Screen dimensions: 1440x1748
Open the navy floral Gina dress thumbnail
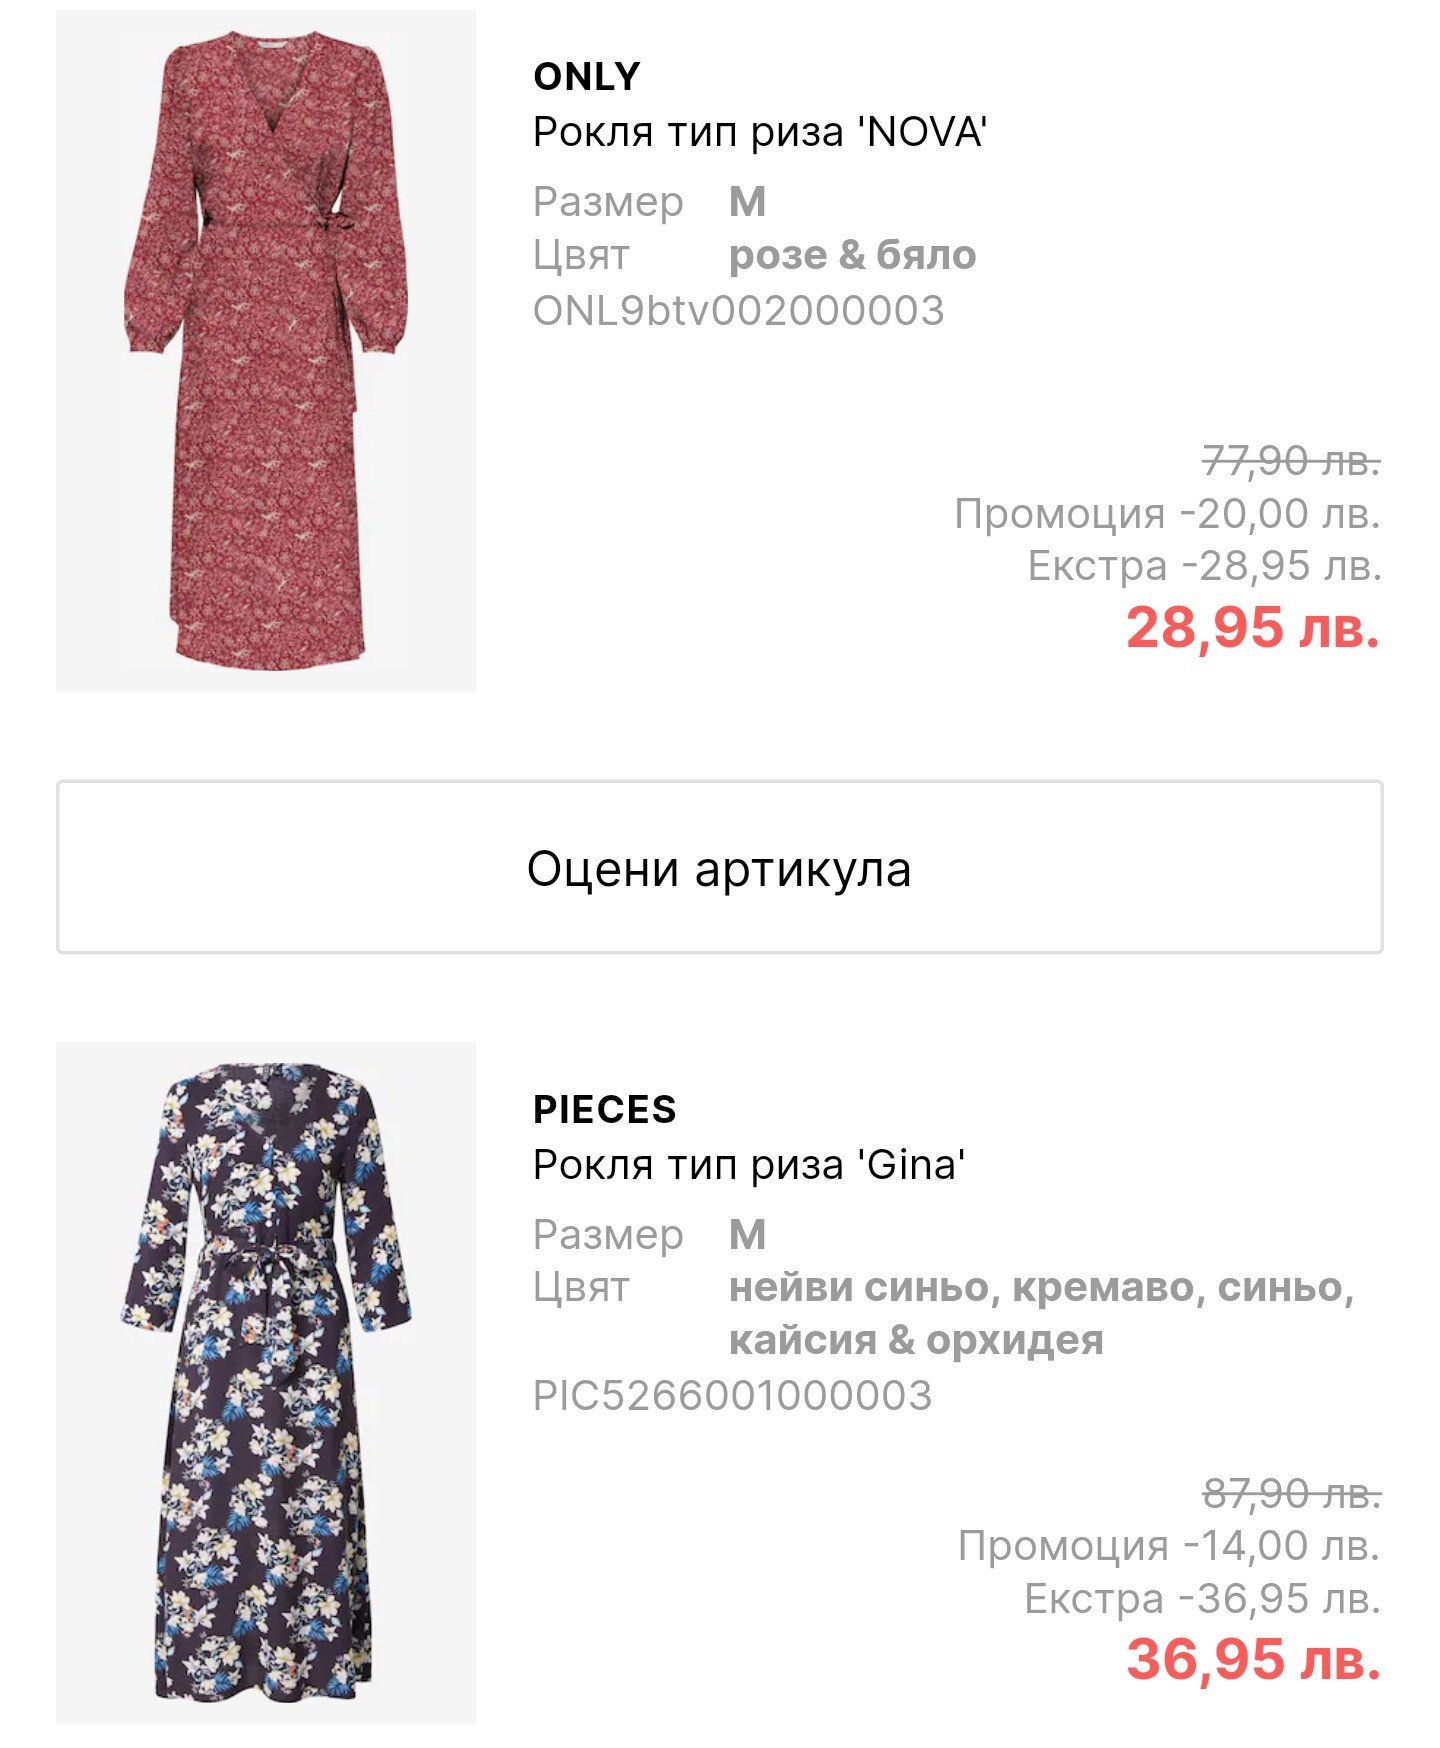[x=266, y=1382]
